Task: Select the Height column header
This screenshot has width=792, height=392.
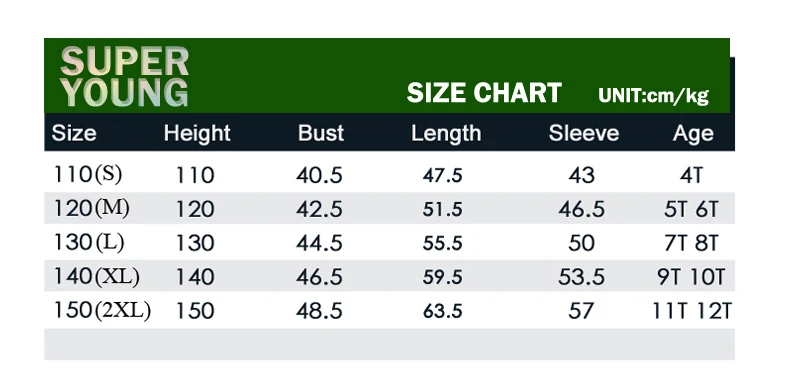Action: coord(197,133)
